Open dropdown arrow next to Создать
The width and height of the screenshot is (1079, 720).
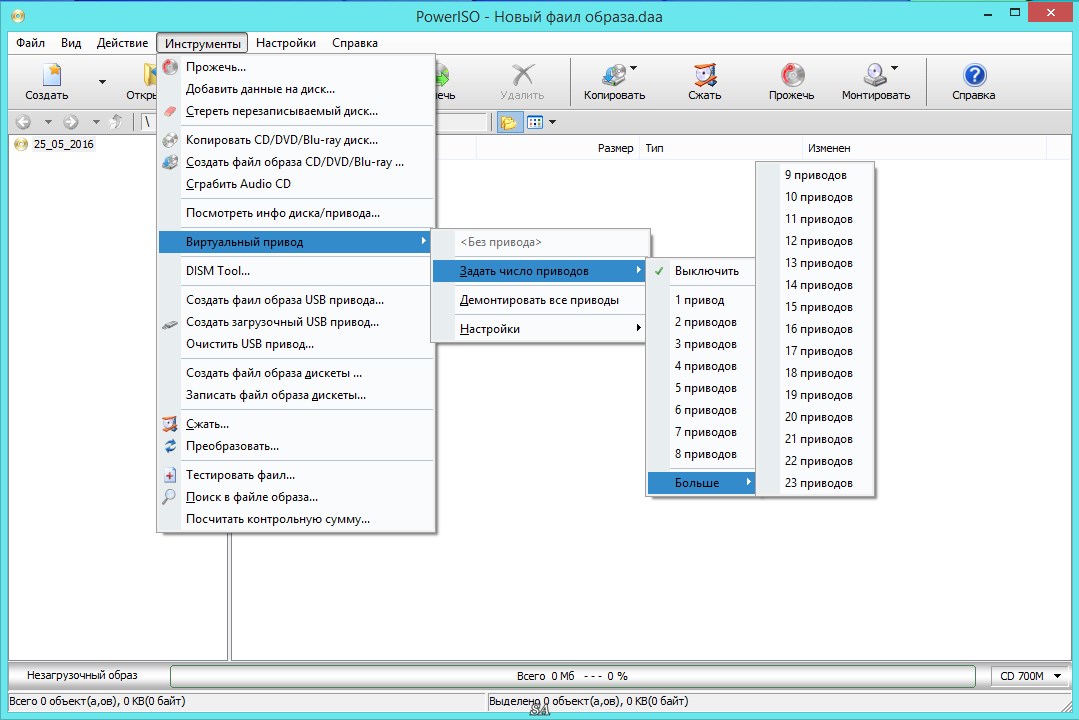pos(103,82)
